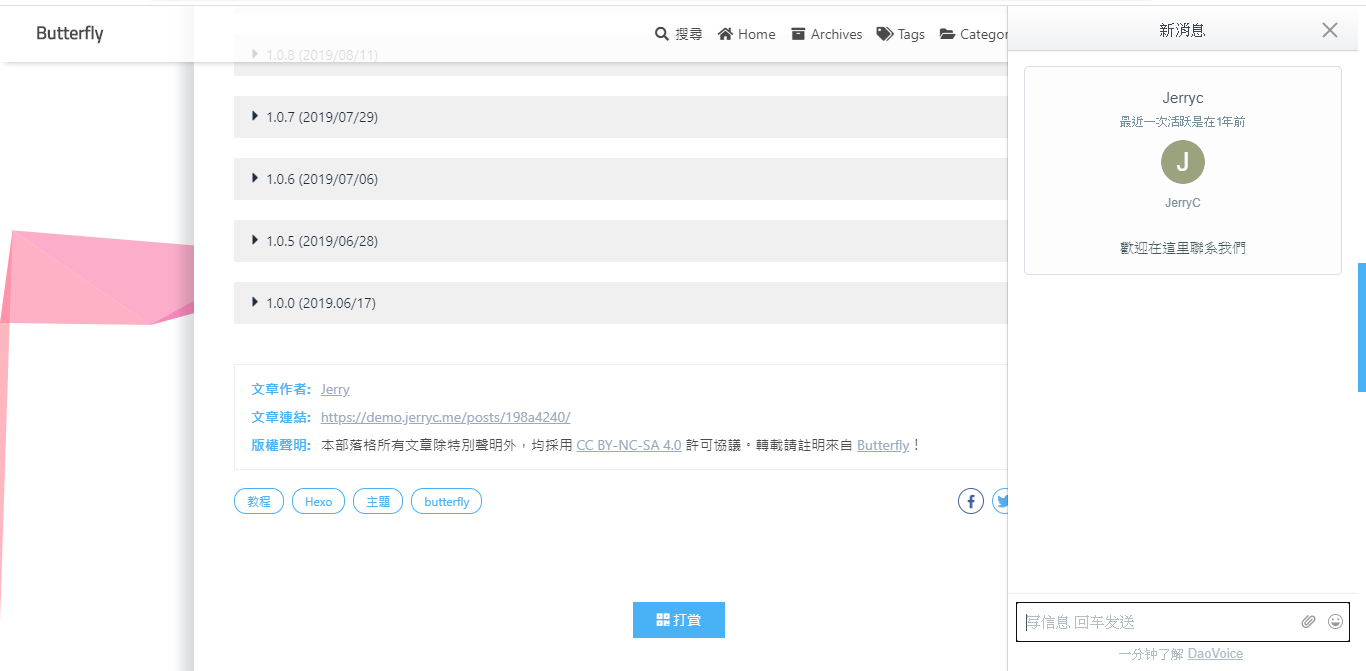
Task: Expand the 1.0.5 (2019/06/28) changelog
Action: coord(321,241)
